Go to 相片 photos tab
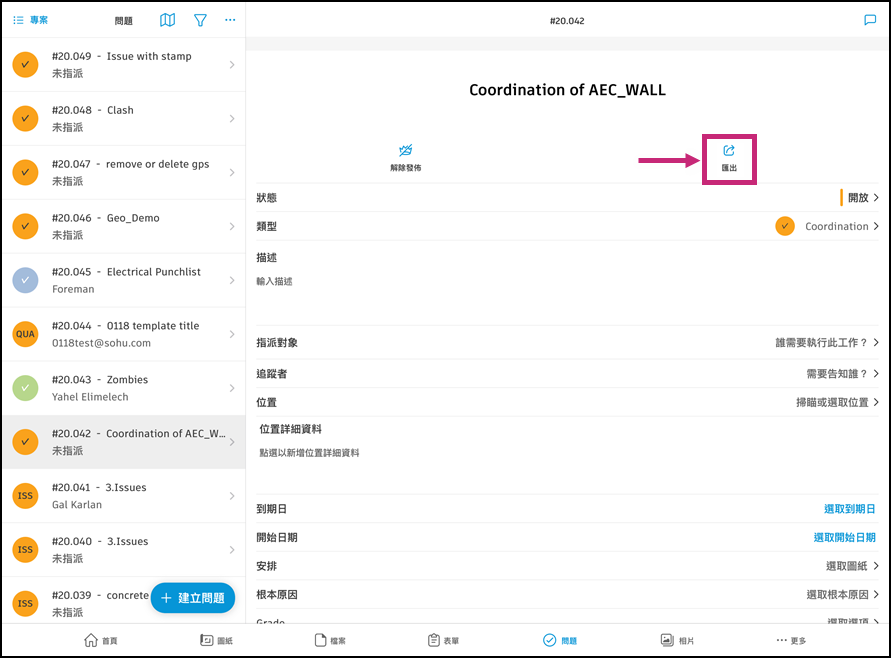The width and height of the screenshot is (891, 658). point(677,640)
